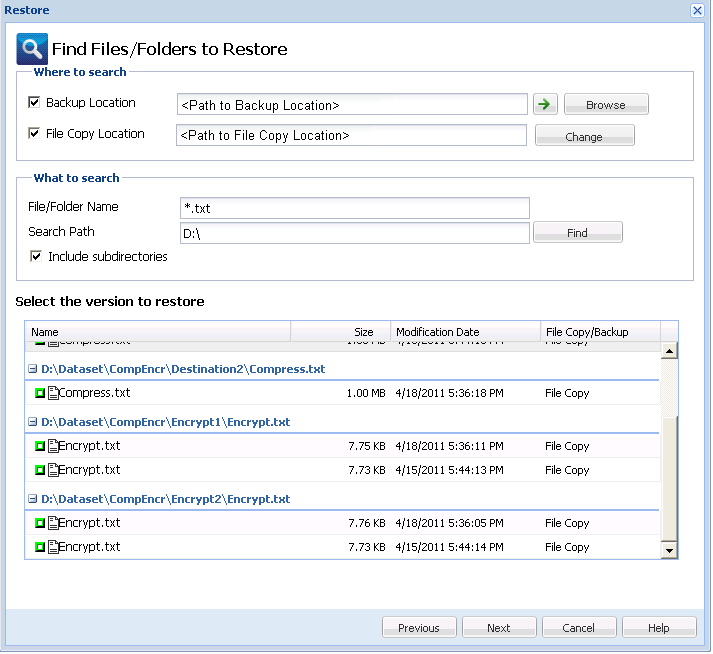The height and width of the screenshot is (654, 713).
Task: Click Browse for backup location
Action: 606,105
